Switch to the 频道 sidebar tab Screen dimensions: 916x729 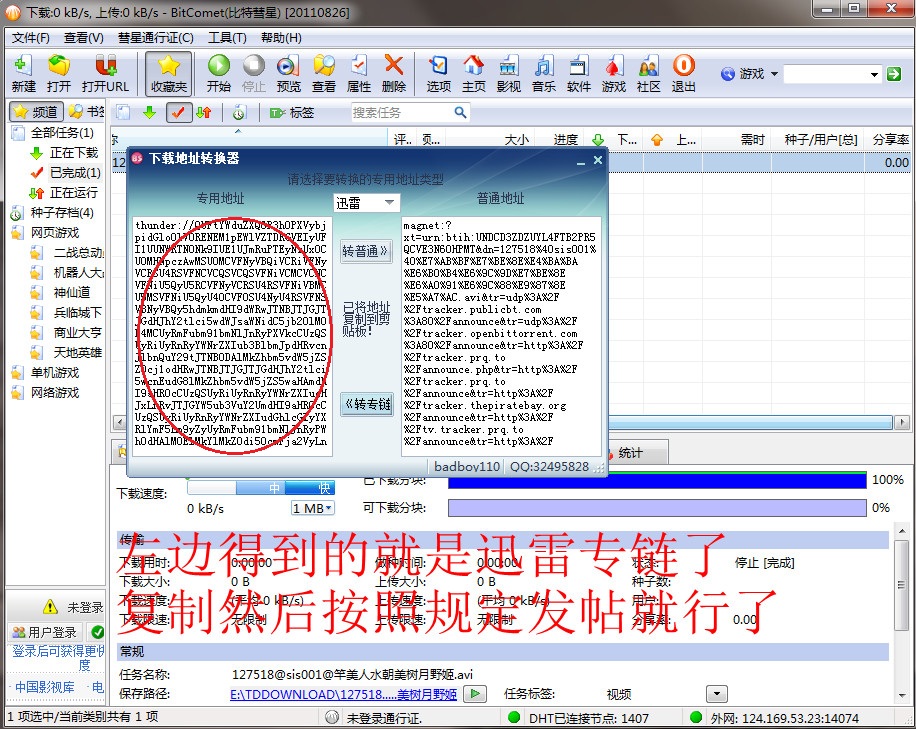pos(36,112)
